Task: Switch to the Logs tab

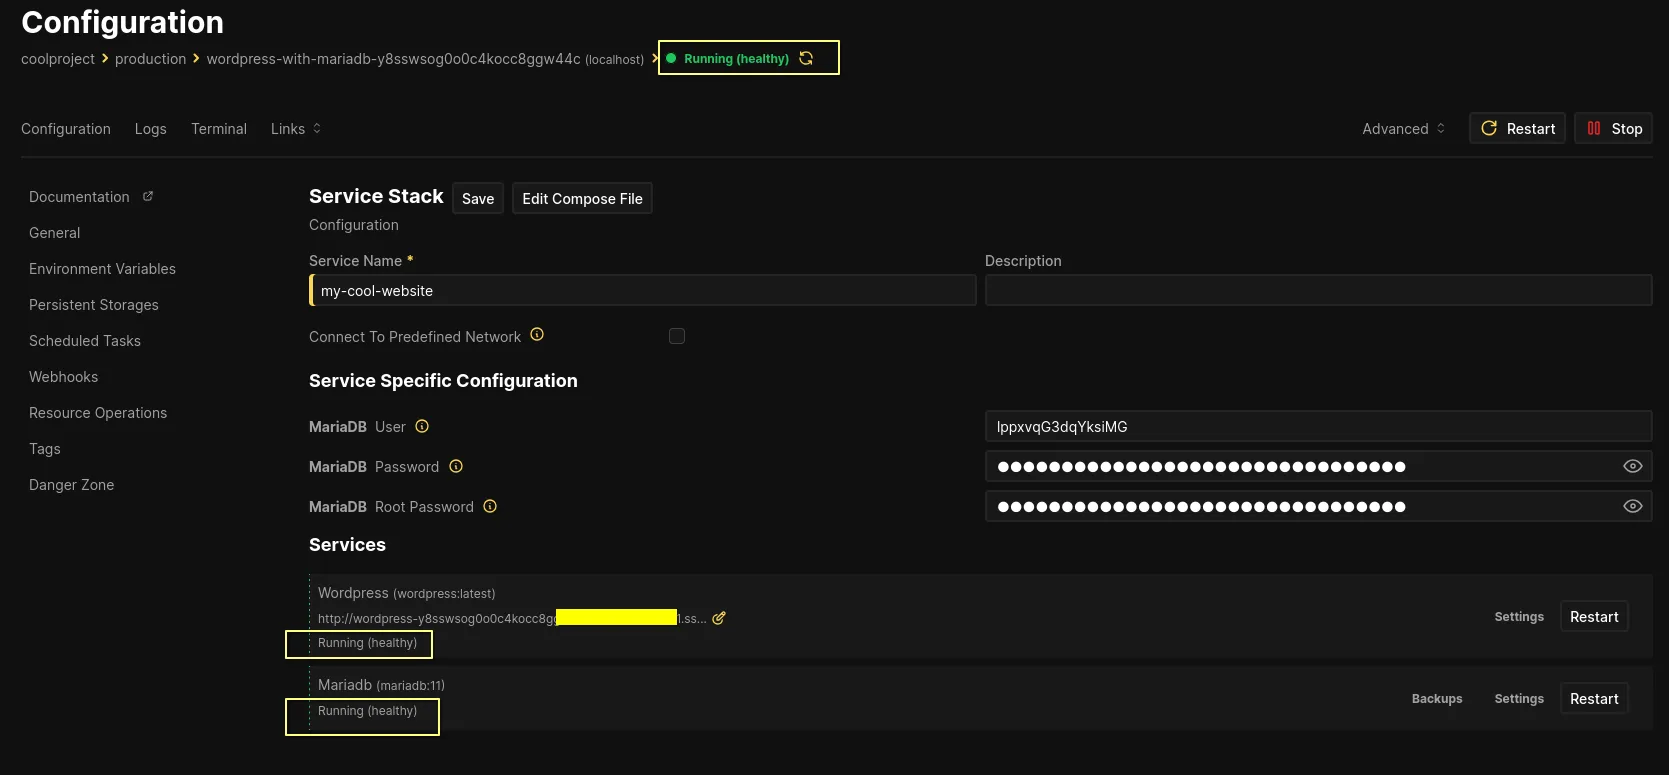Action: pyautogui.click(x=151, y=129)
